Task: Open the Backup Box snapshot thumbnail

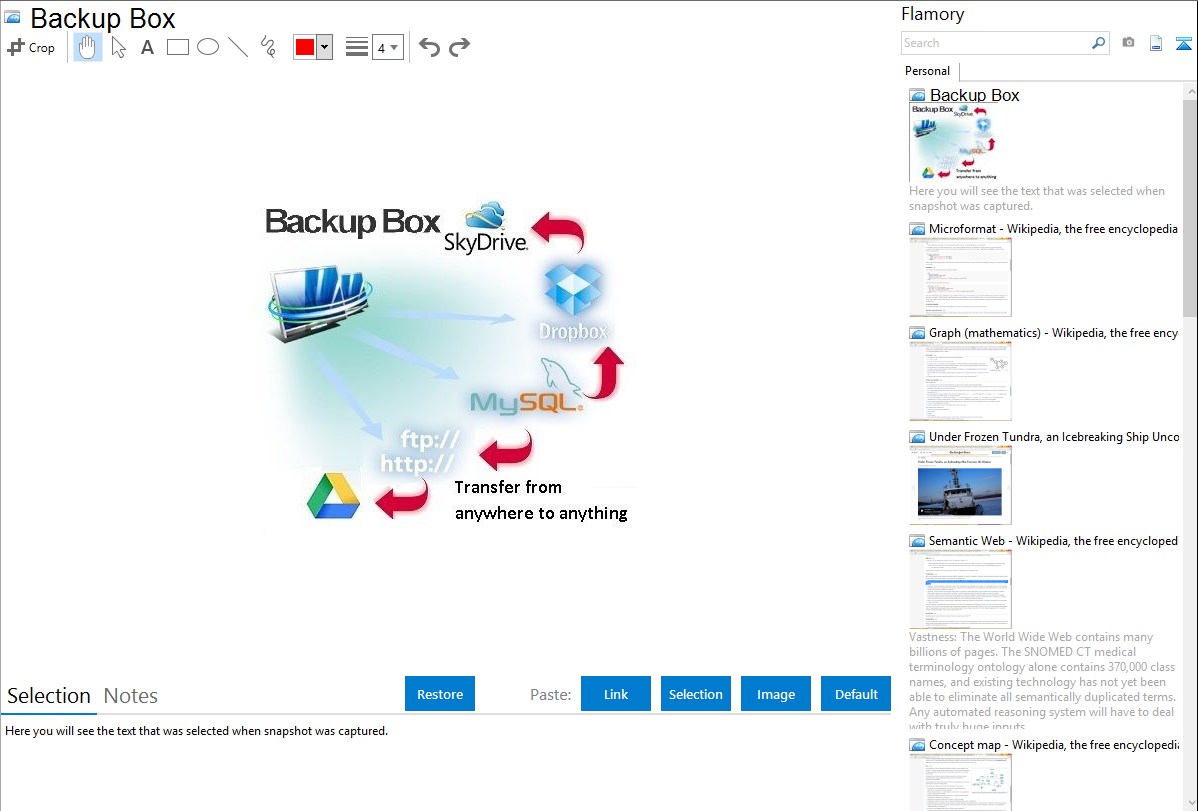Action: [x=954, y=142]
